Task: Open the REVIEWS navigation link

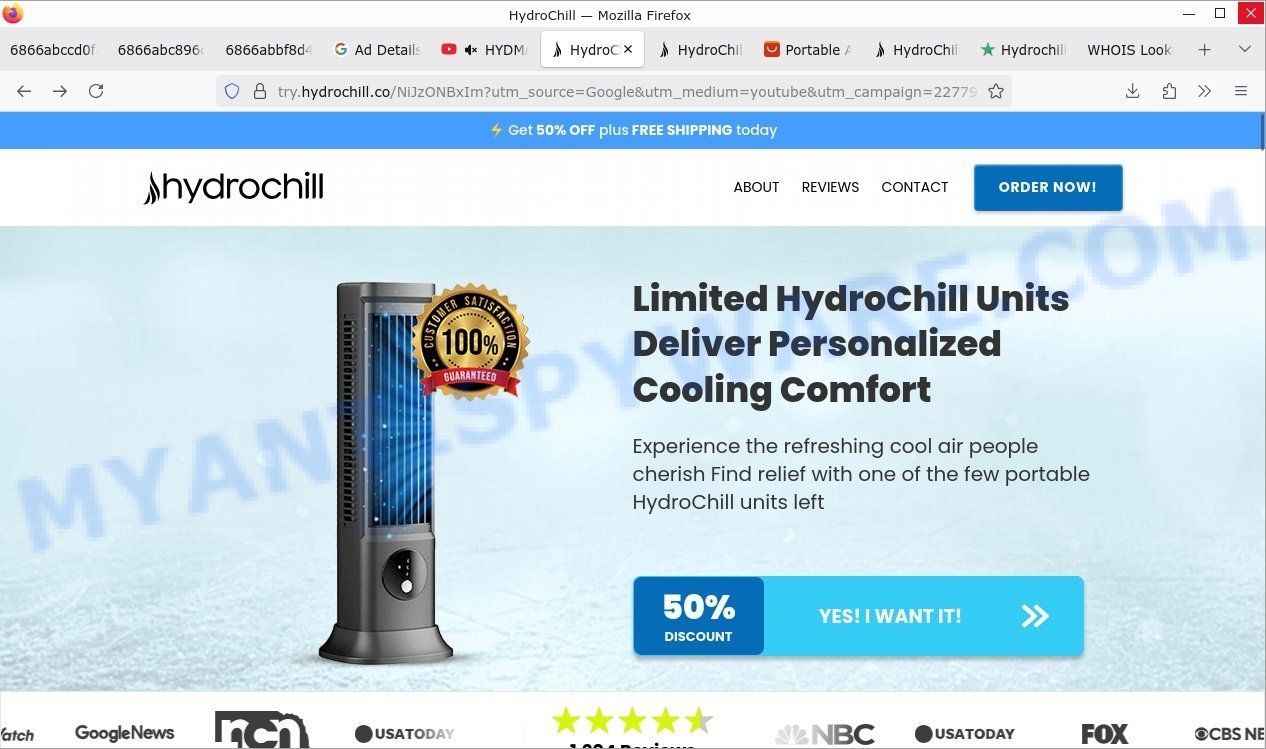Action: [x=830, y=187]
